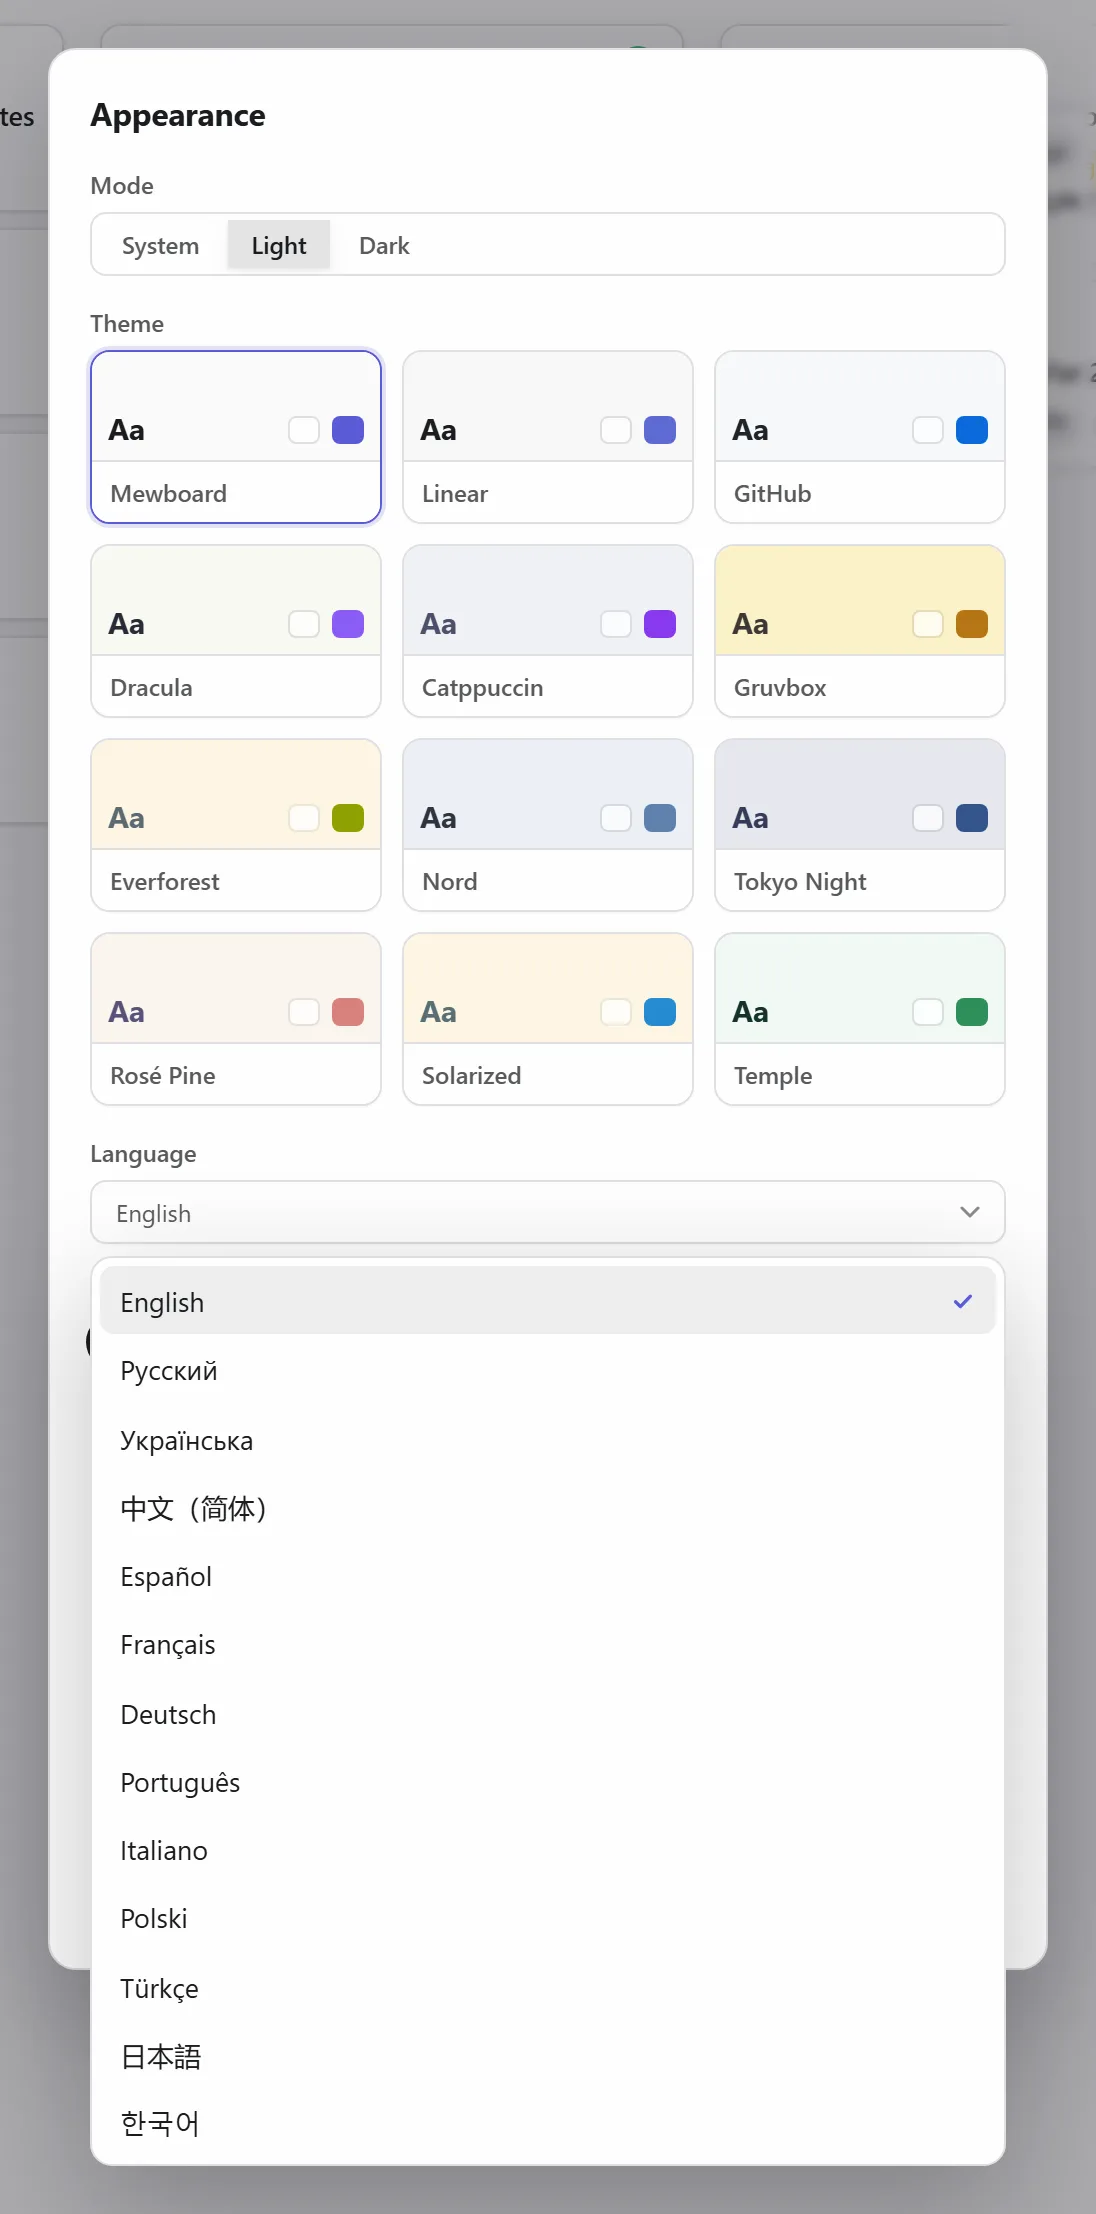Image resolution: width=1096 pixels, height=2214 pixels.
Task: Choose 中文 (简体) language option
Action: point(548,1508)
